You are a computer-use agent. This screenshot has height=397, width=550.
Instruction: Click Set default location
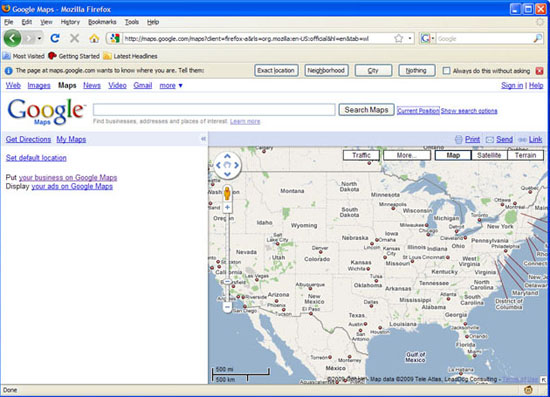click(x=36, y=158)
